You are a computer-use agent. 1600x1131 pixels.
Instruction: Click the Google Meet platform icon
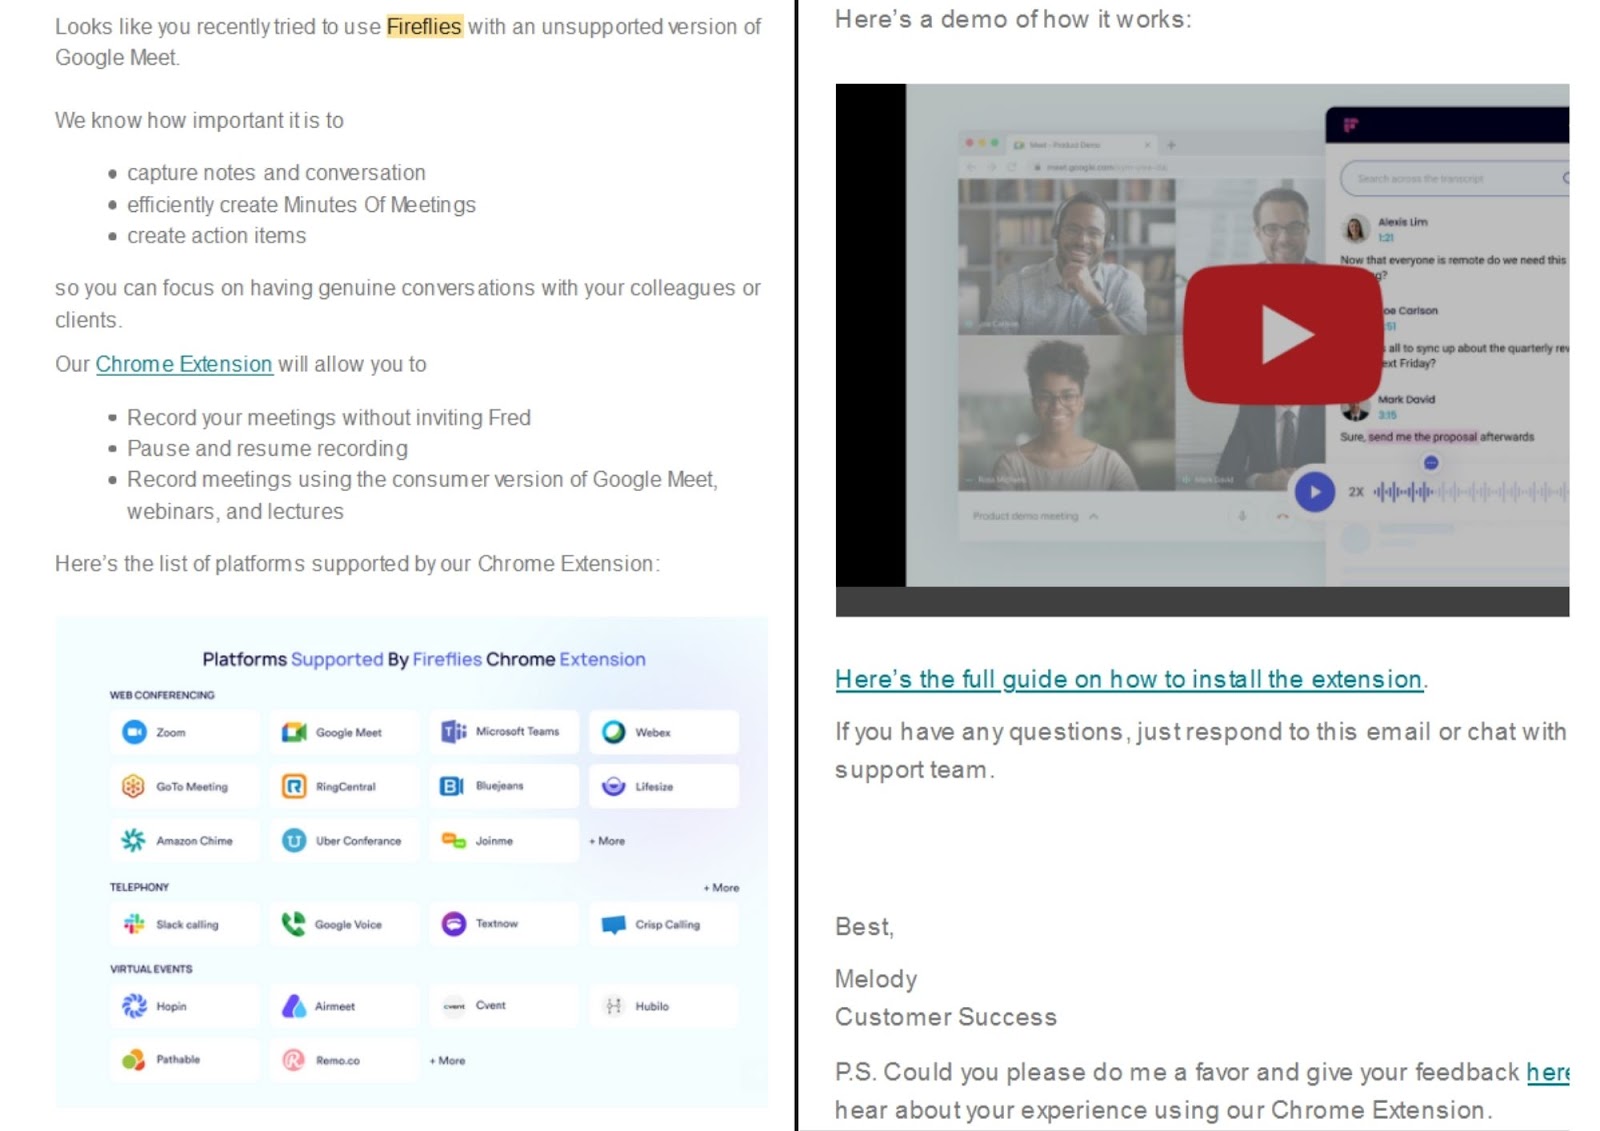[x=294, y=732]
